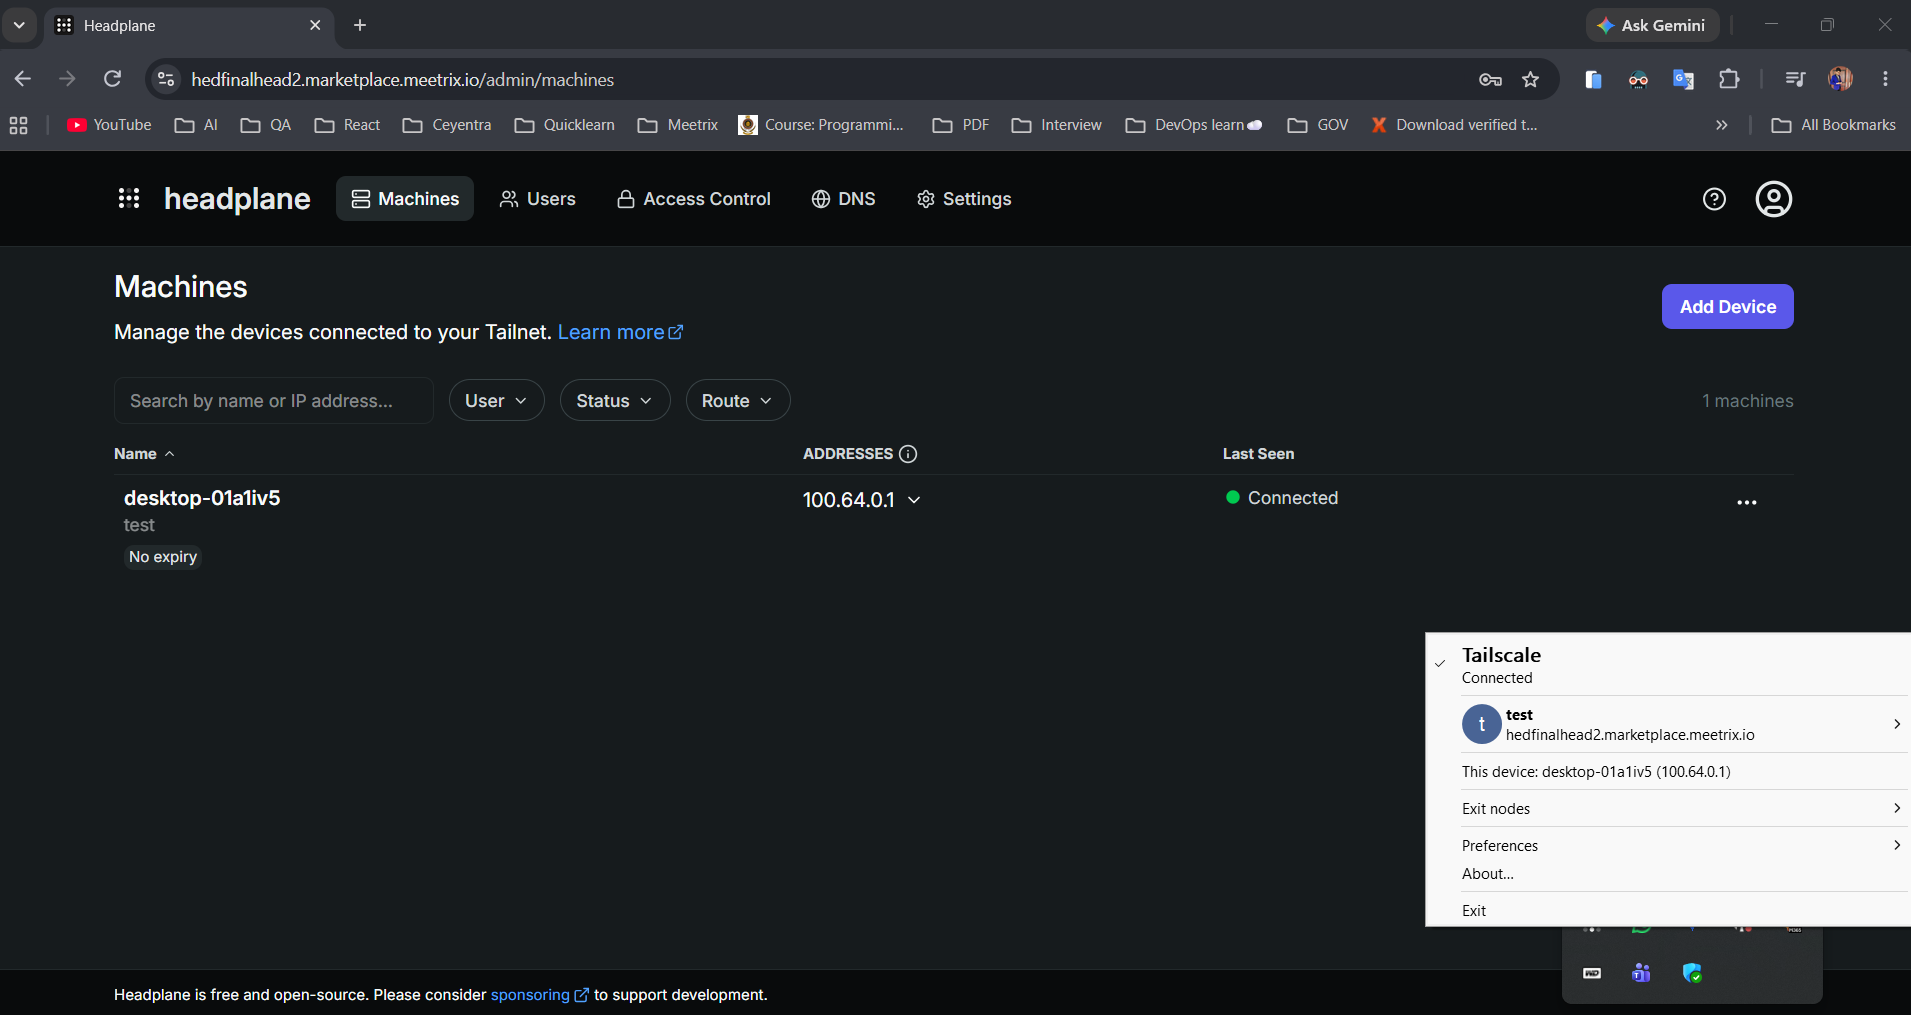The image size is (1911, 1015).
Task: Open the Chrome profile picture
Action: tap(1840, 79)
